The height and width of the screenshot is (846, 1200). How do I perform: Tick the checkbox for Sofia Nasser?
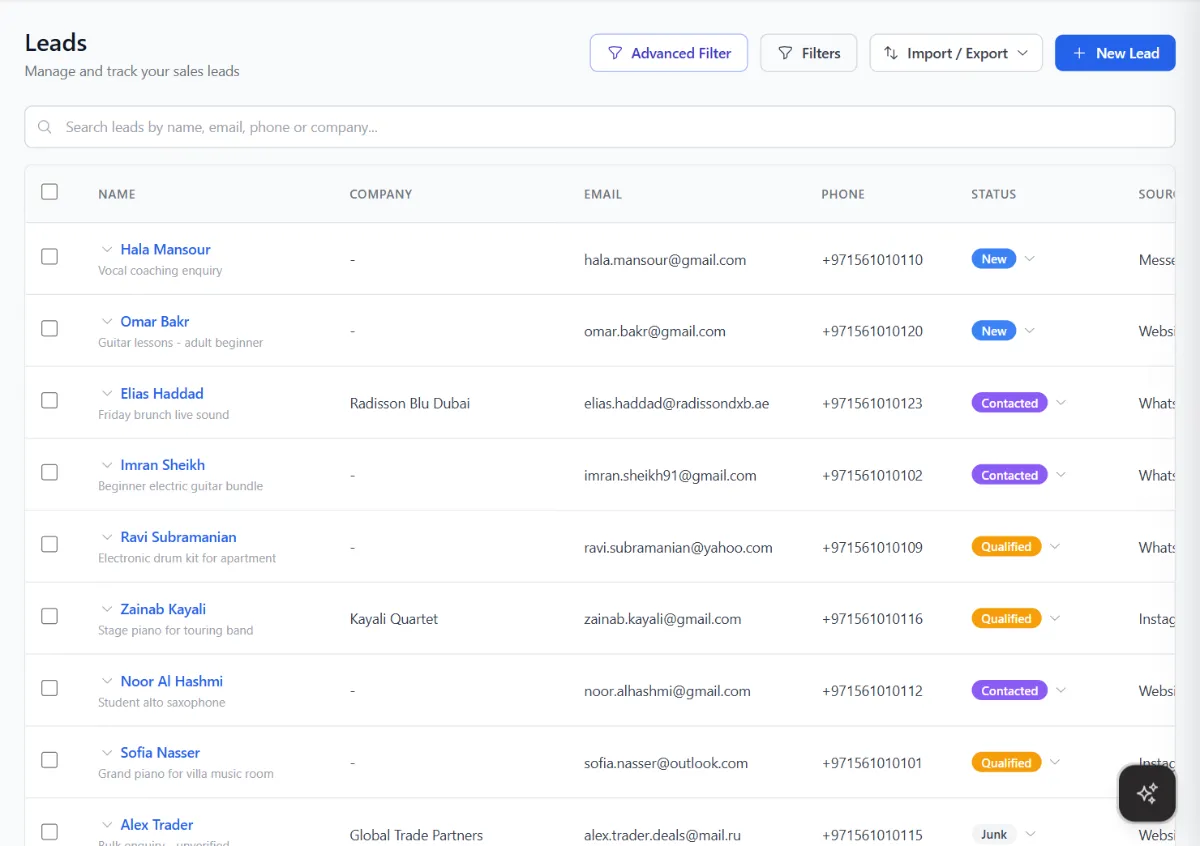pyautogui.click(x=49, y=760)
